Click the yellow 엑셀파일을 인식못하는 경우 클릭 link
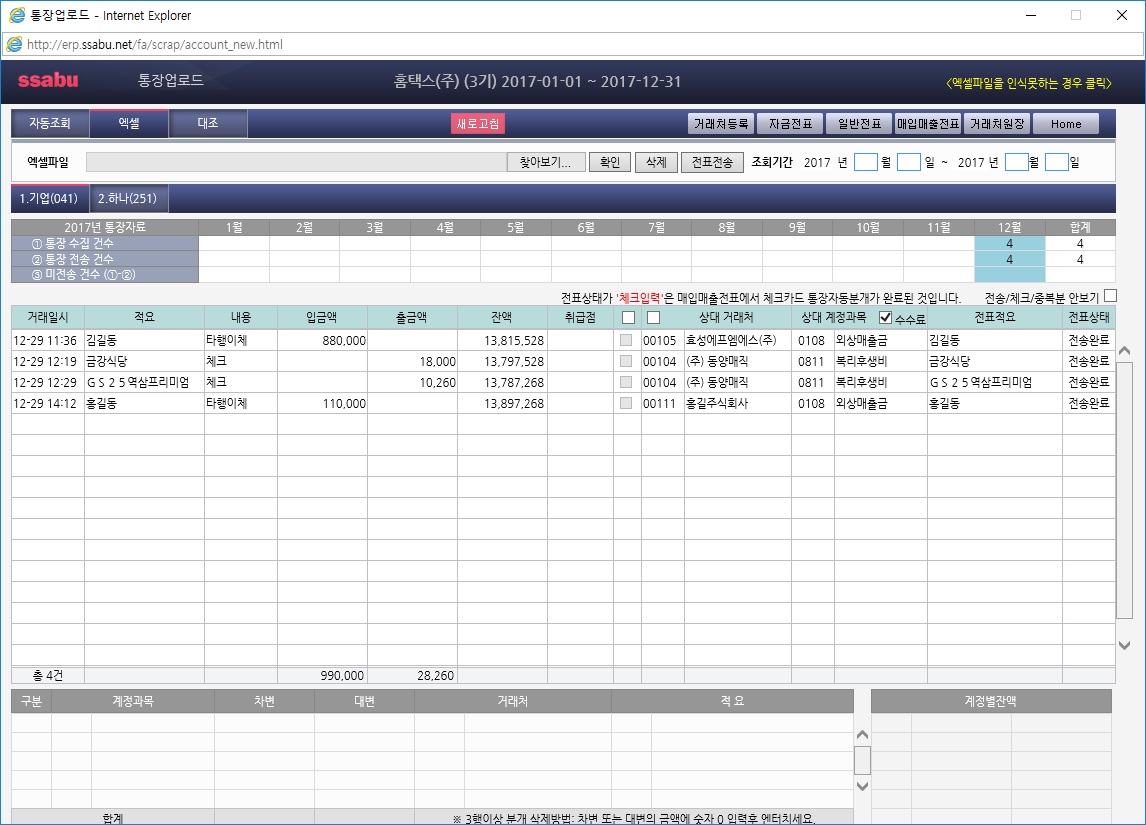 tap(1028, 83)
